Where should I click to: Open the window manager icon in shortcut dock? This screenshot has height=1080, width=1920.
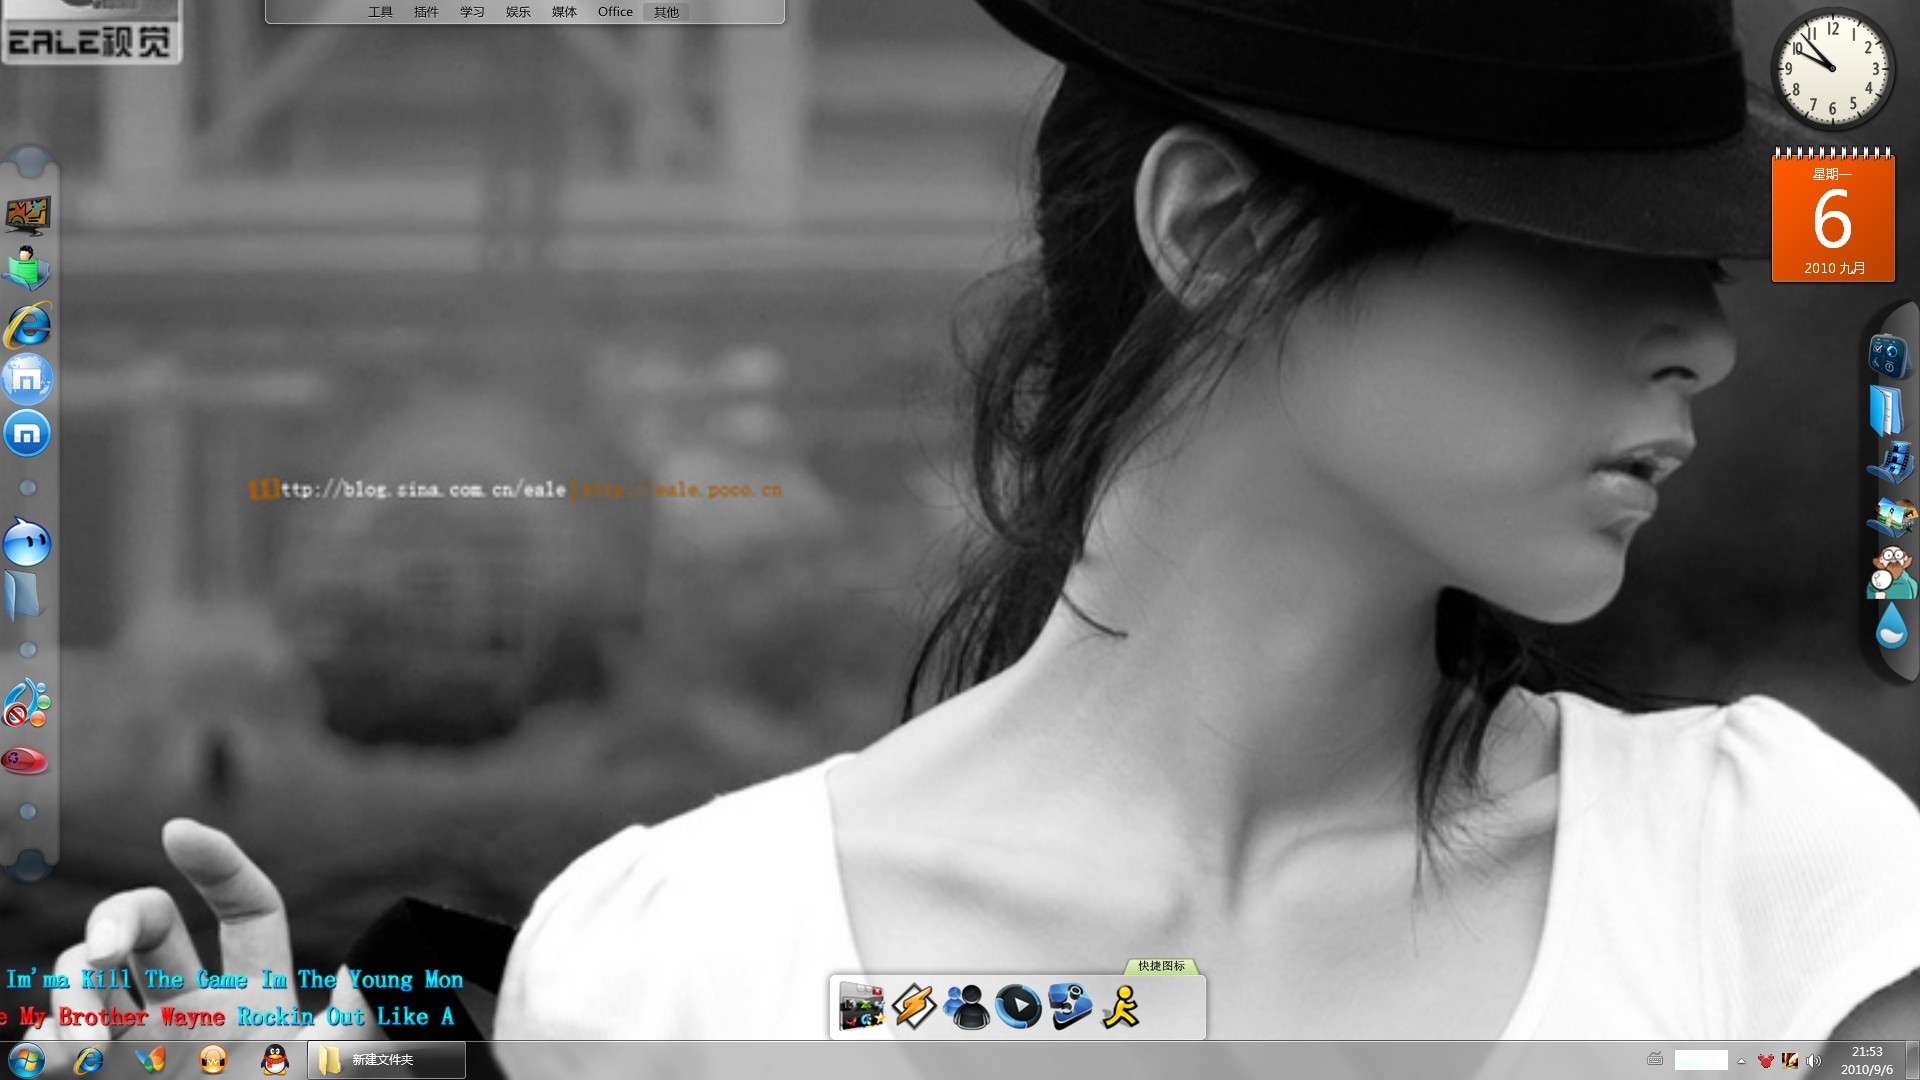862,1006
